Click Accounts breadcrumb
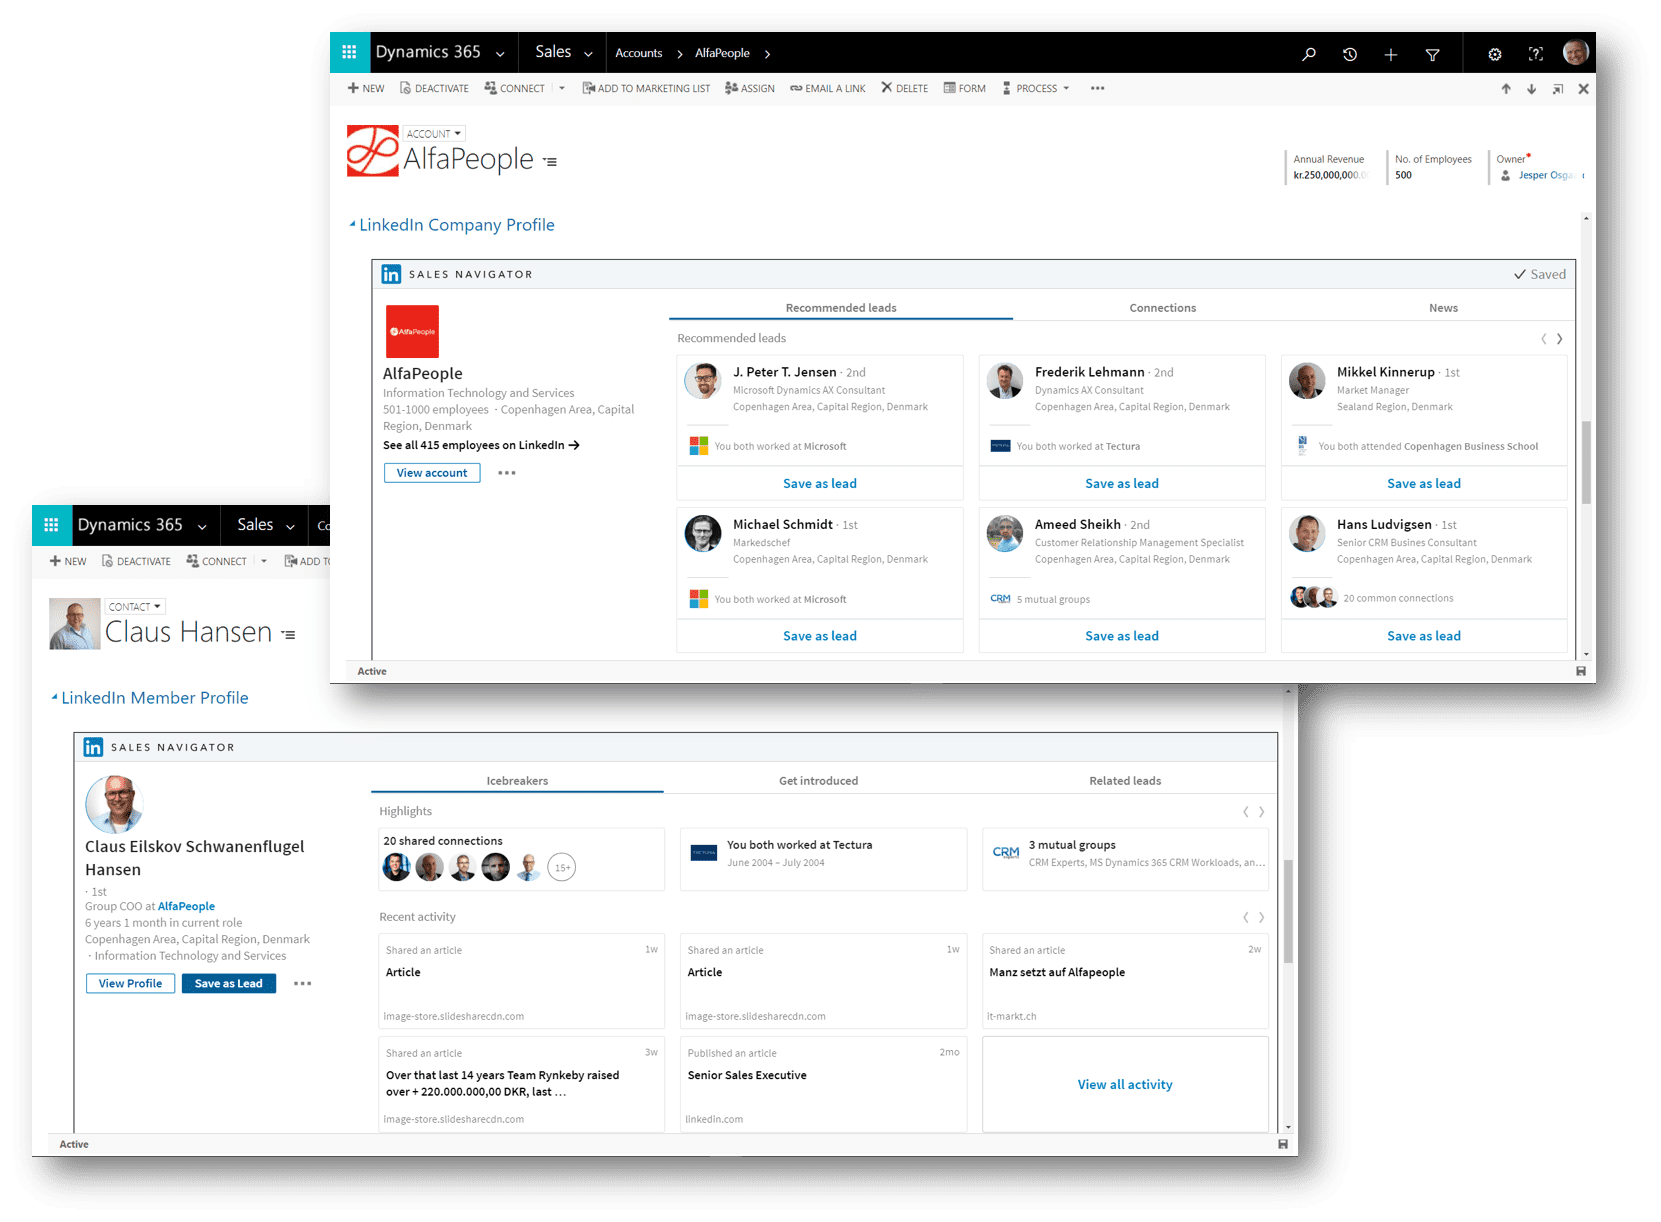This screenshot has width=1661, height=1222. [x=638, y=53]
